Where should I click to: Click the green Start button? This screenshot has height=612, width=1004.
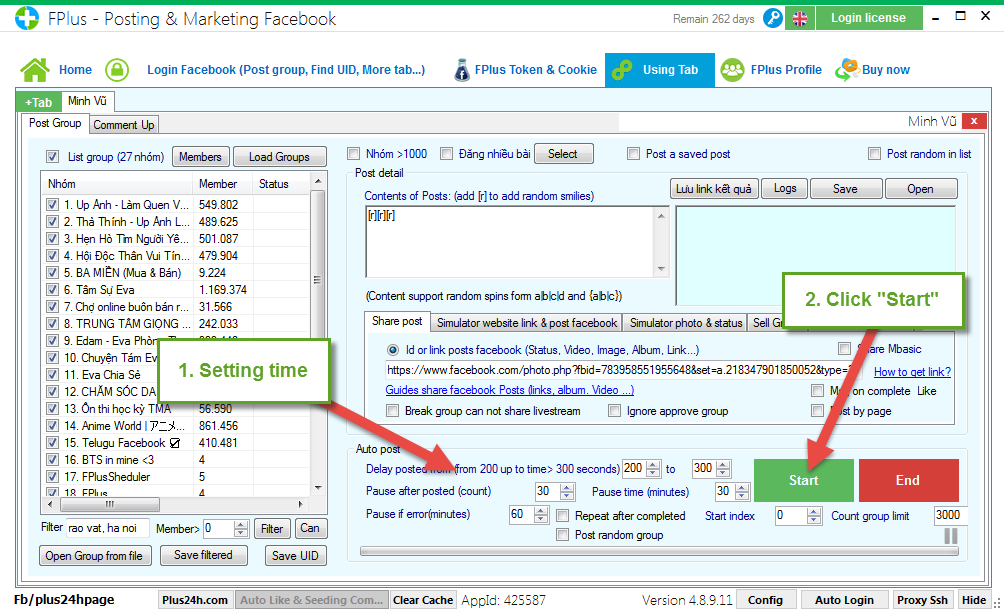(804, 480)
